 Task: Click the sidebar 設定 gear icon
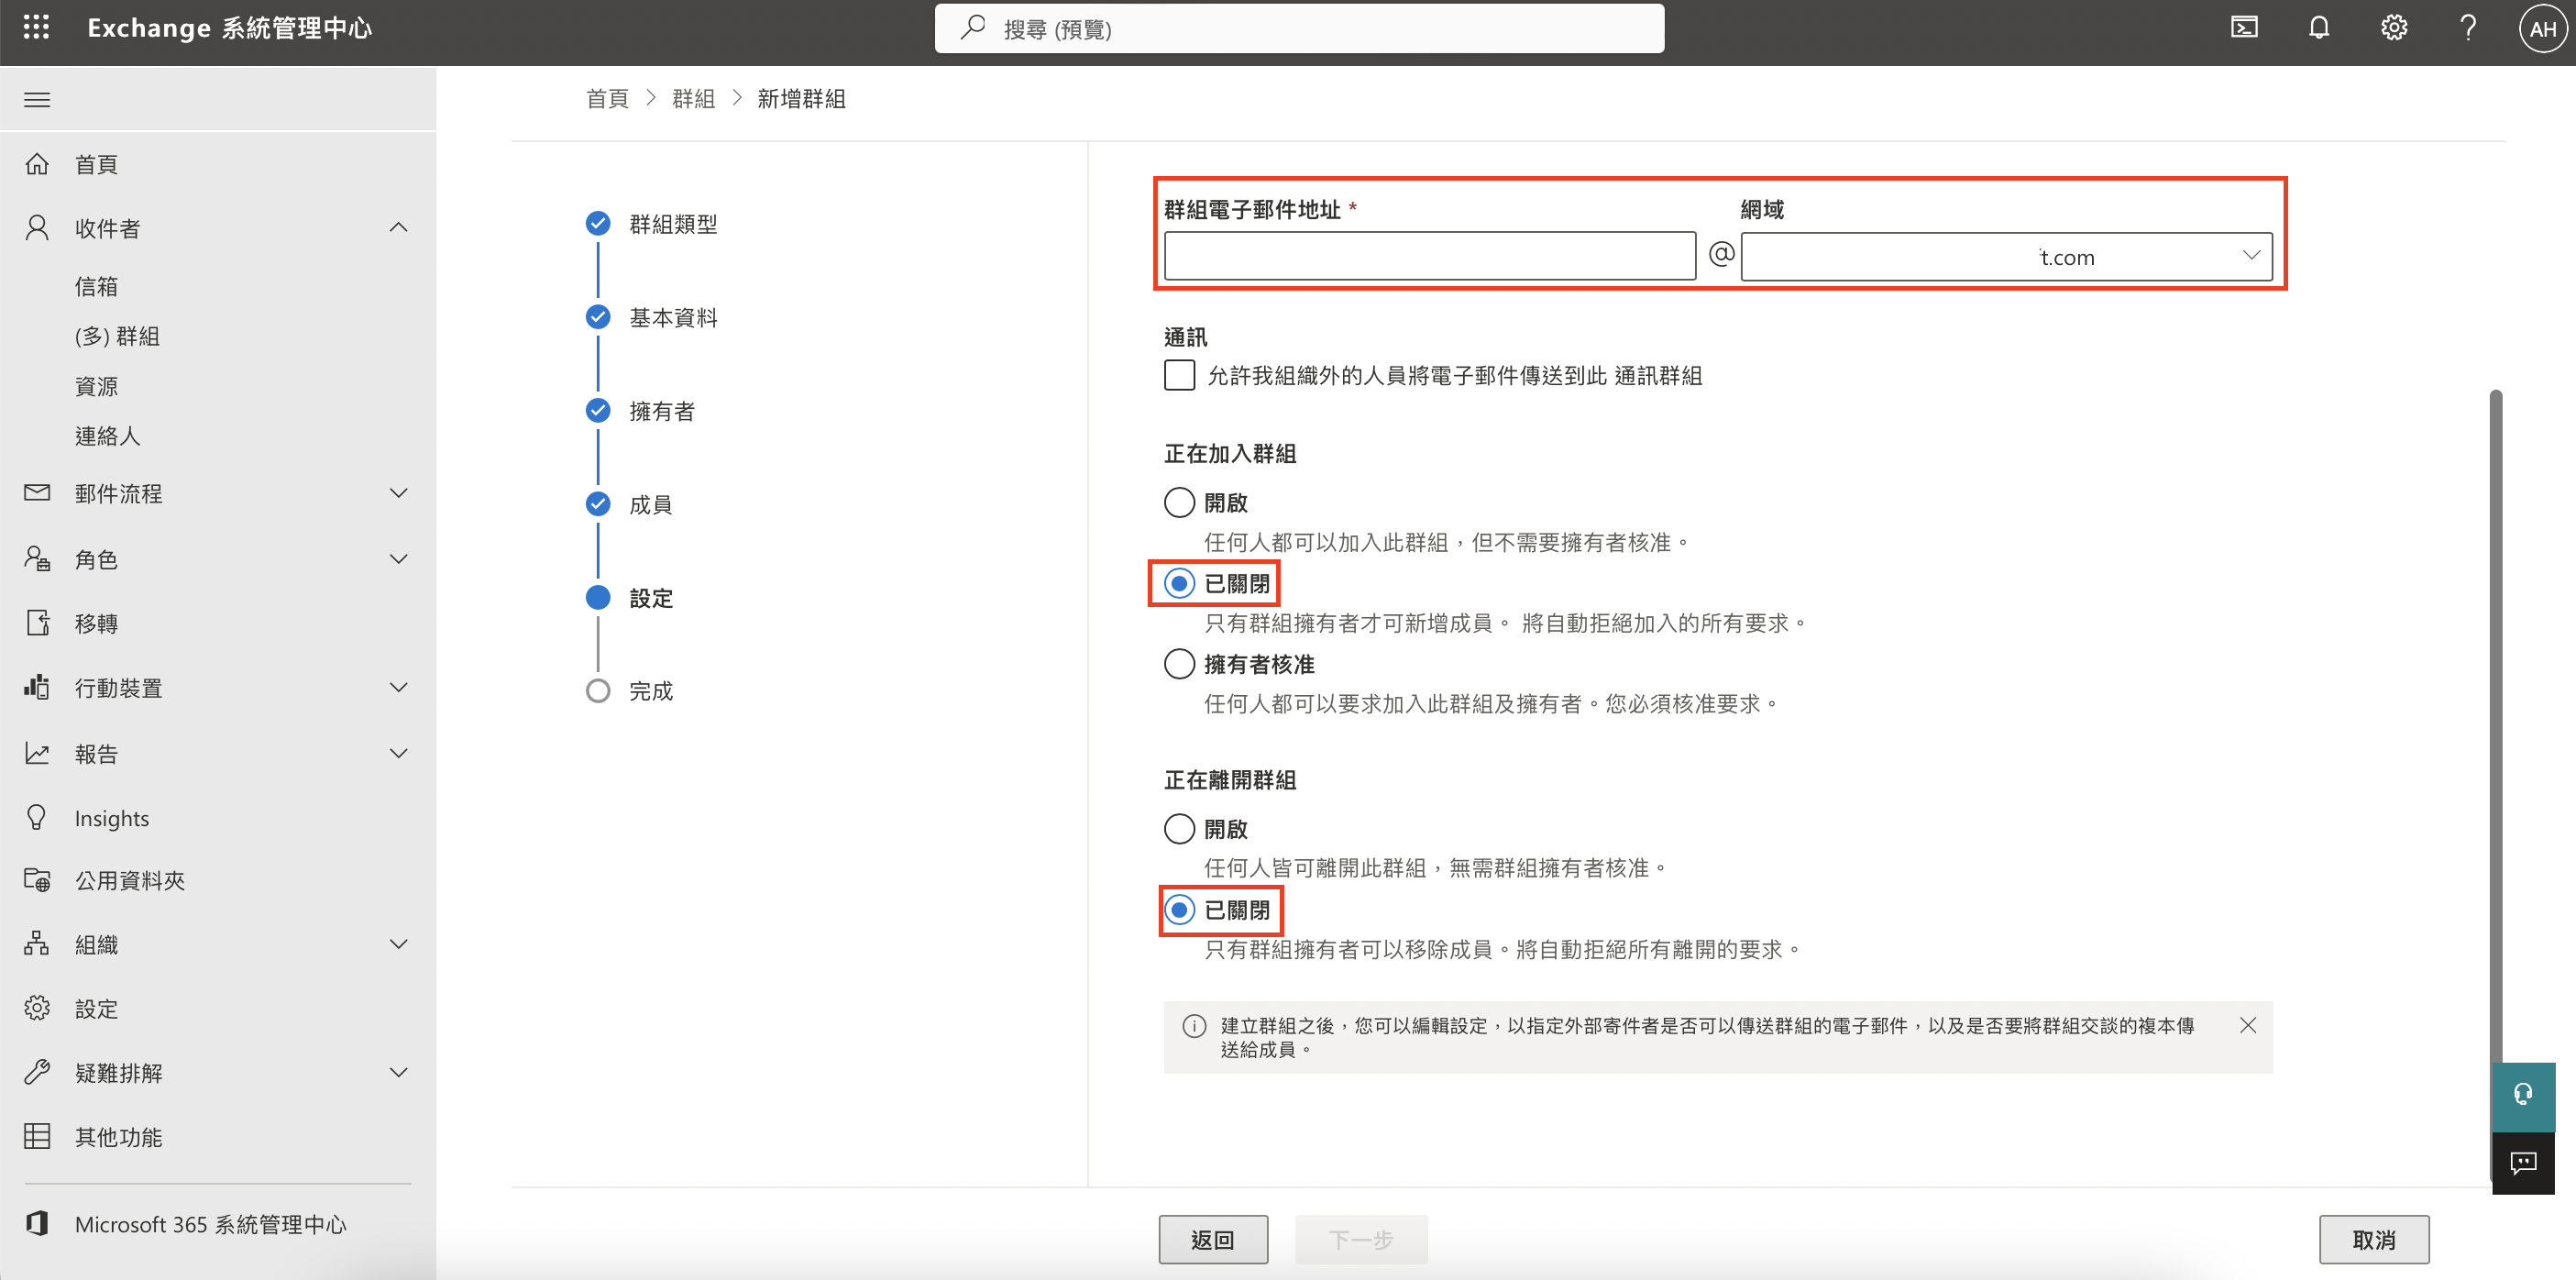pos(37,1008)
